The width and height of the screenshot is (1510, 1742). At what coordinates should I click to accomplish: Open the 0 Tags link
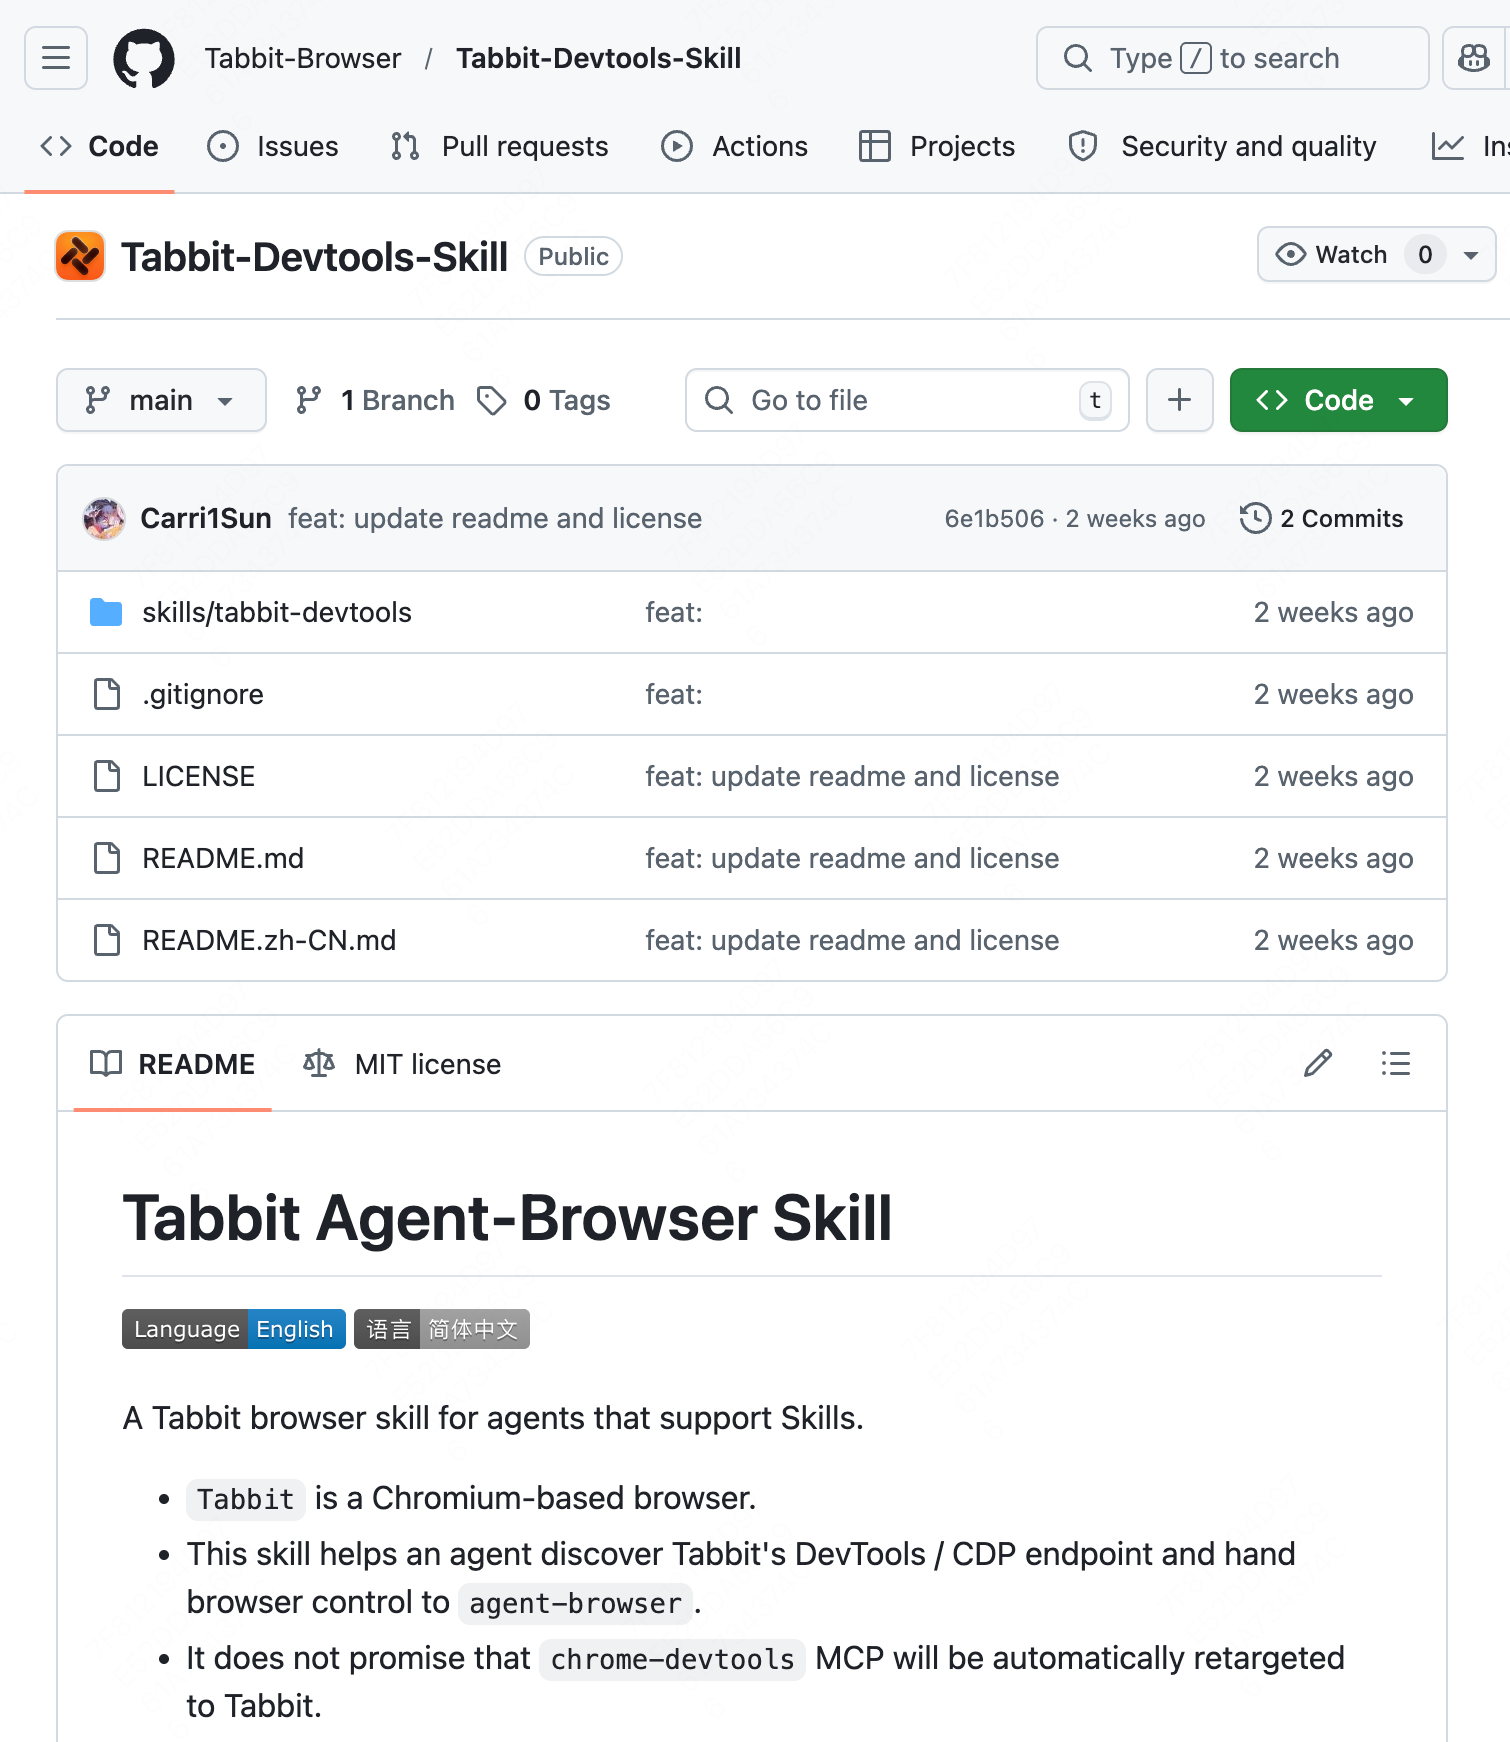click(x=544, y=400)
